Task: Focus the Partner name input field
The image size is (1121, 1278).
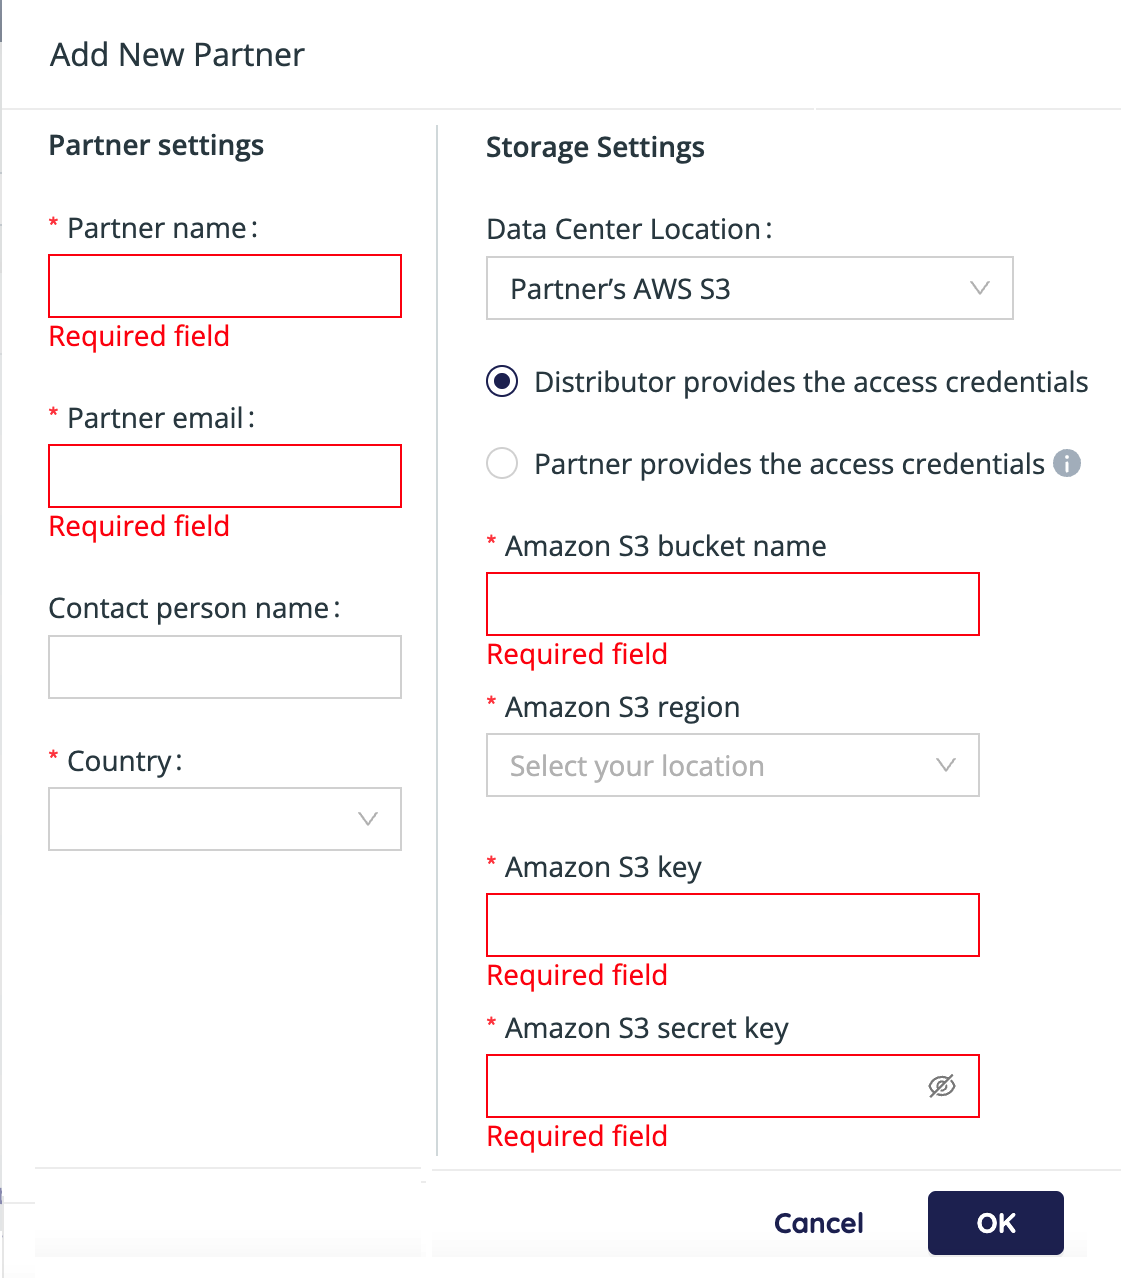Action: (x=225, y=286)
